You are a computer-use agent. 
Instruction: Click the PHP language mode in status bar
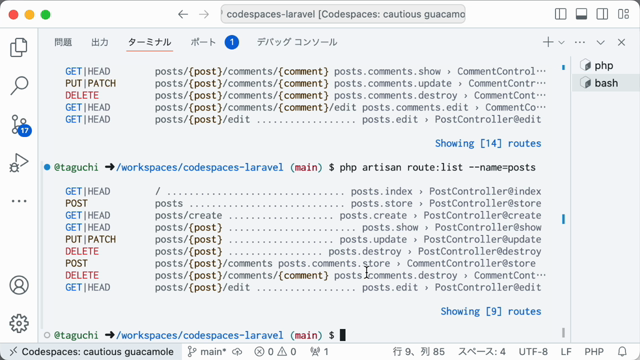pyautogui.click(x=594, y=351)
